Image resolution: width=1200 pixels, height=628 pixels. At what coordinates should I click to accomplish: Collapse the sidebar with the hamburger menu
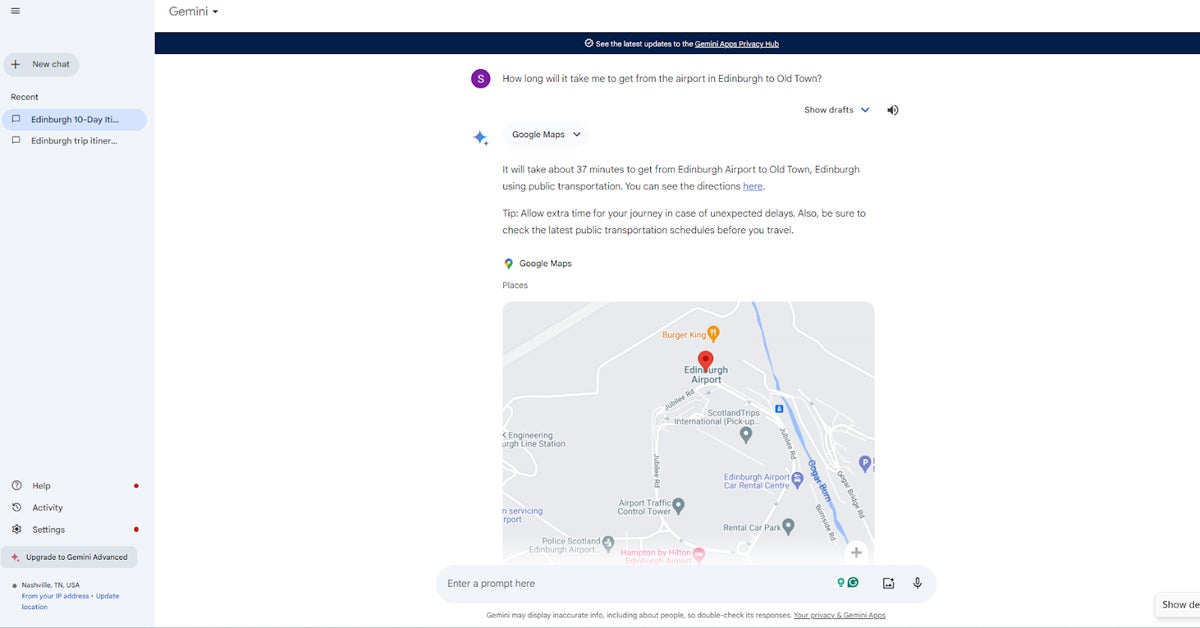15,11
